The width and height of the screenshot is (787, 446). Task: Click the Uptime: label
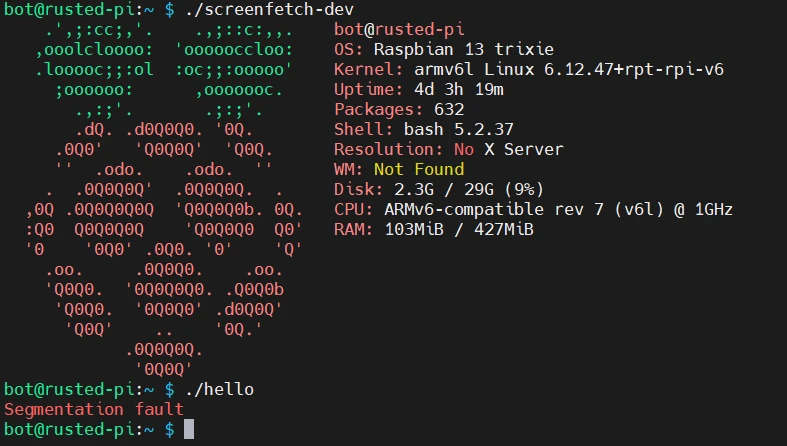click(369, 90)
